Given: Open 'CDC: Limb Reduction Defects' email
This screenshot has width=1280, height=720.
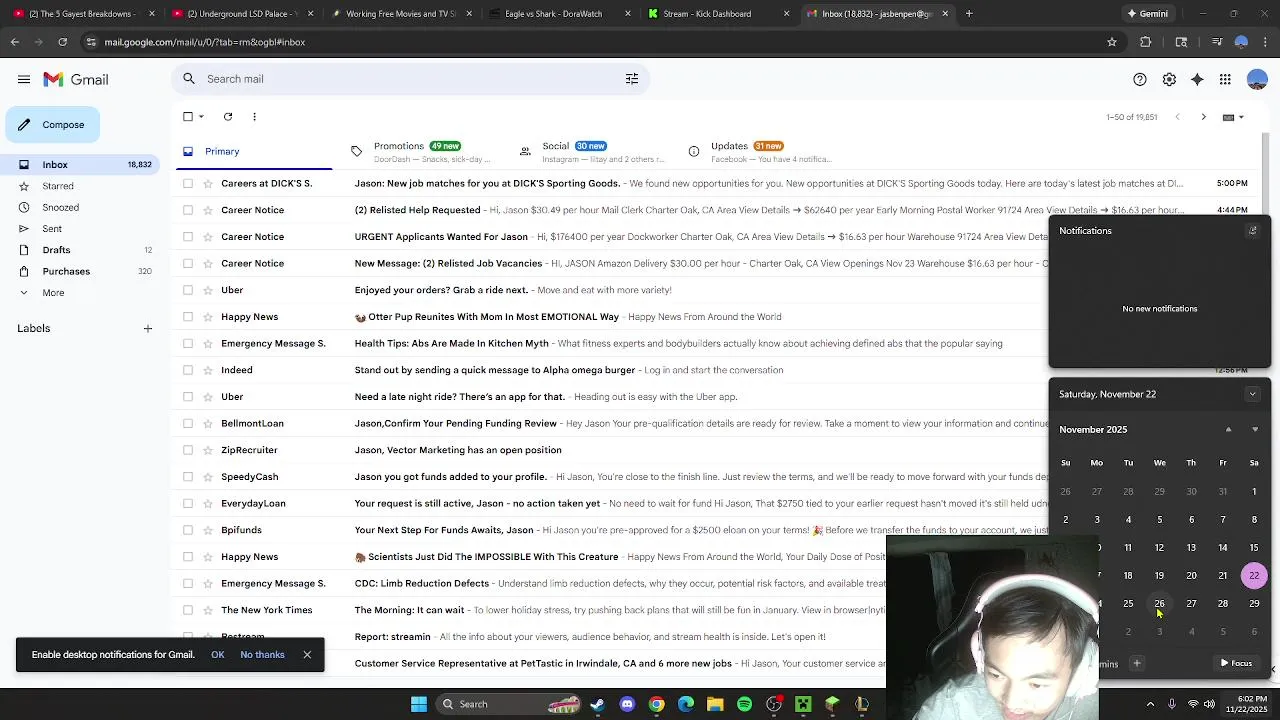Looking at the screenshot, I should click(422, 584).
